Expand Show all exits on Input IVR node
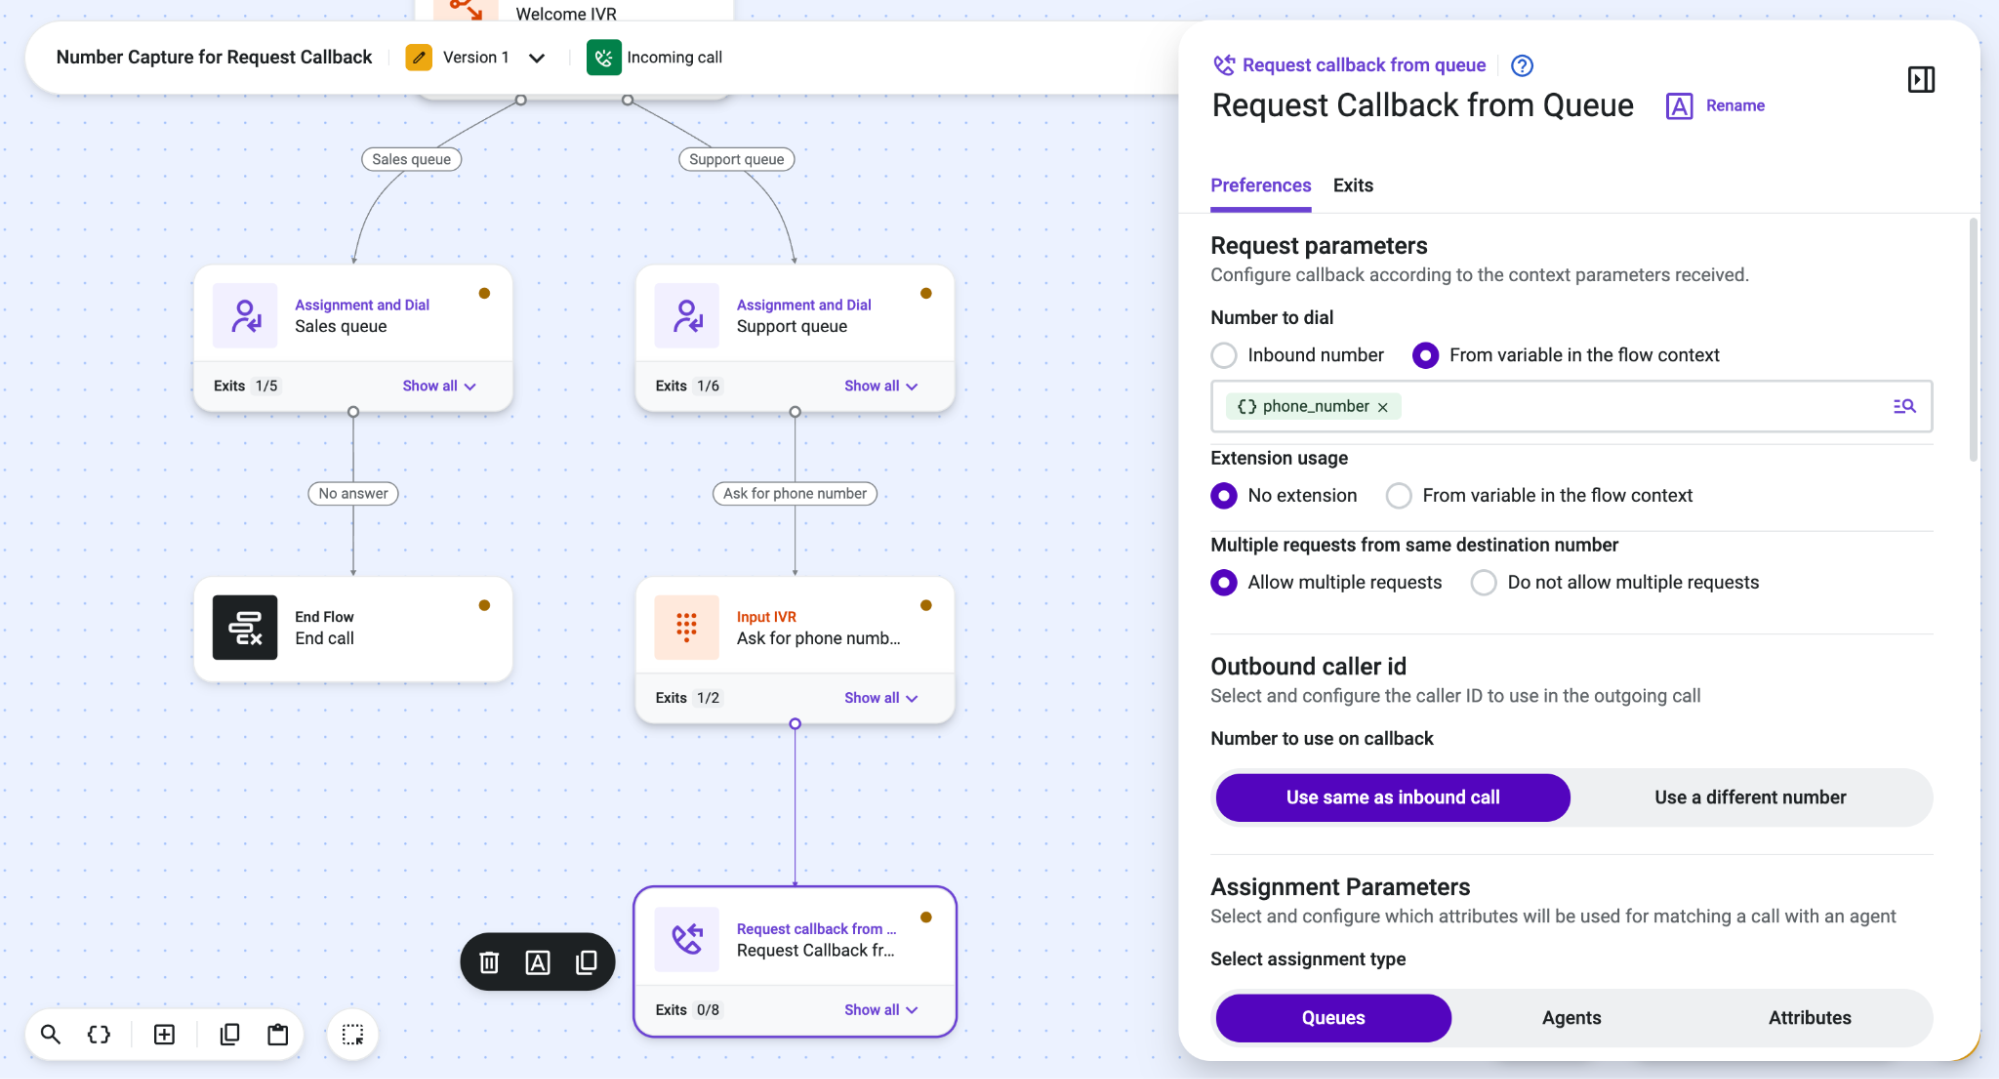The image size is (1999, 1079). pos(881,698)
